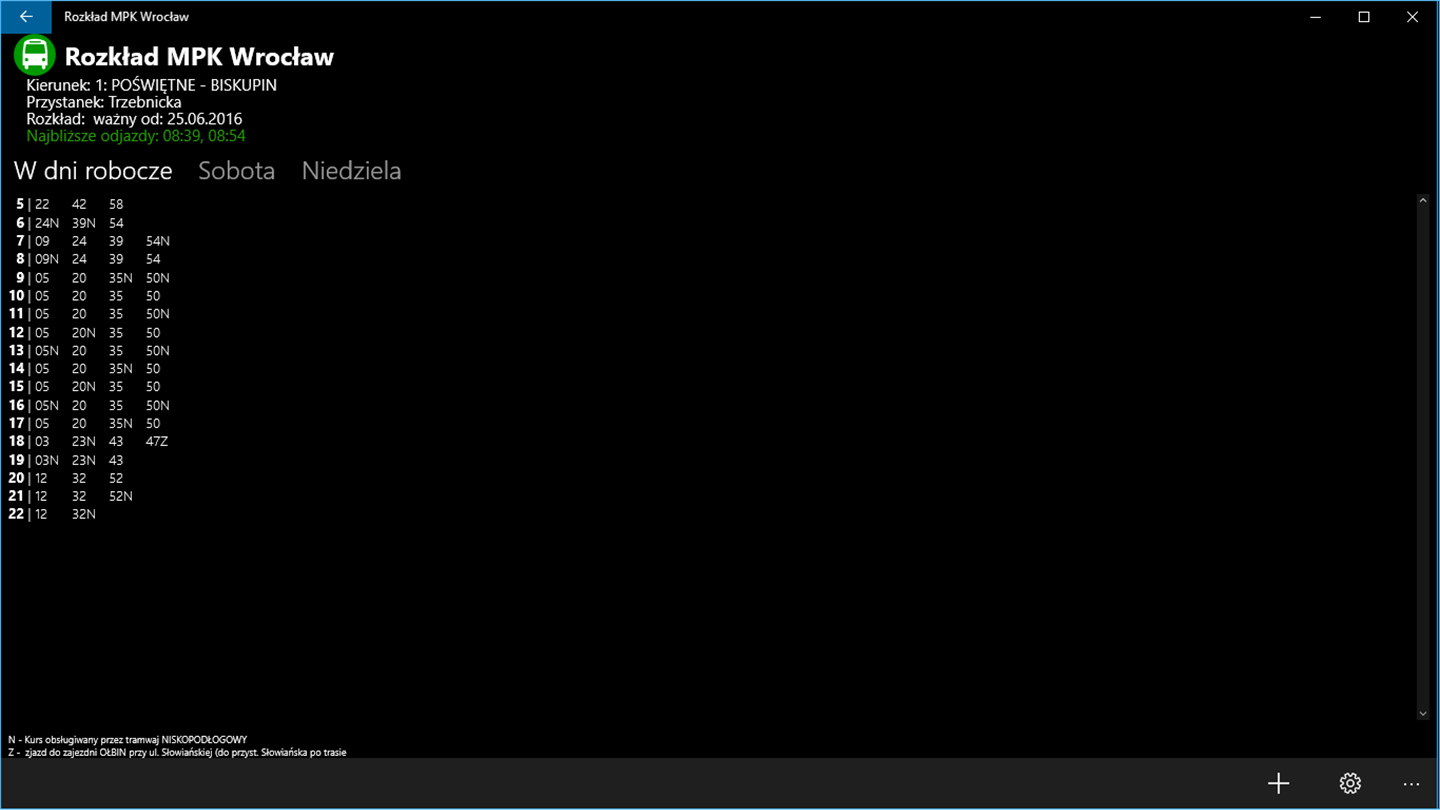
Task: Select departure 03 in hour 18 row
Action: point(42,441)
